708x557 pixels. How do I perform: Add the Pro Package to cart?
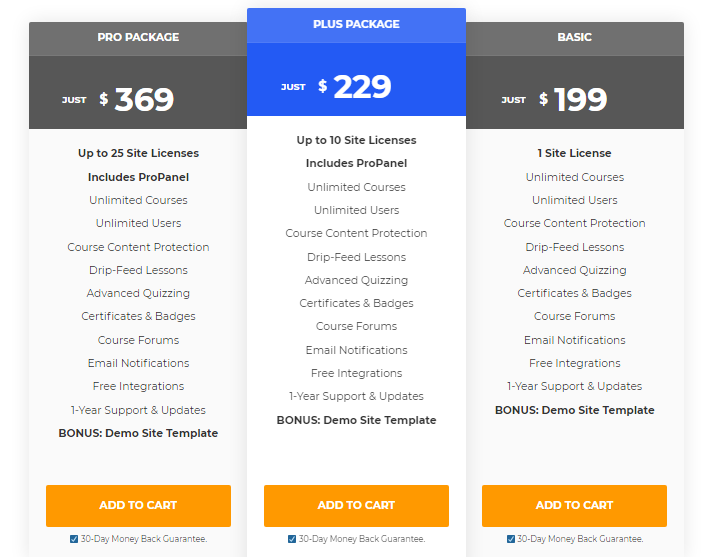[138, 506]
